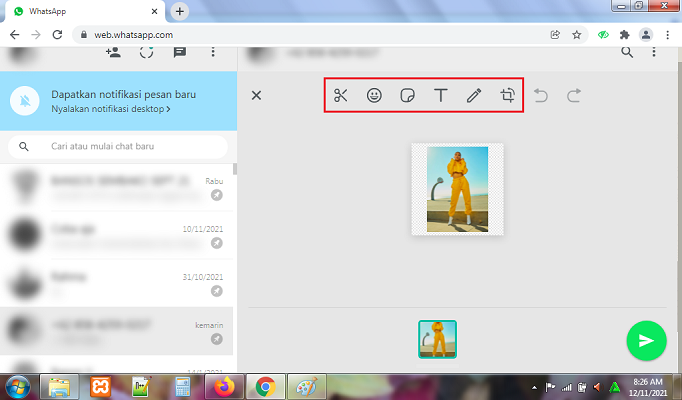Add a sticker to the image

408,95
